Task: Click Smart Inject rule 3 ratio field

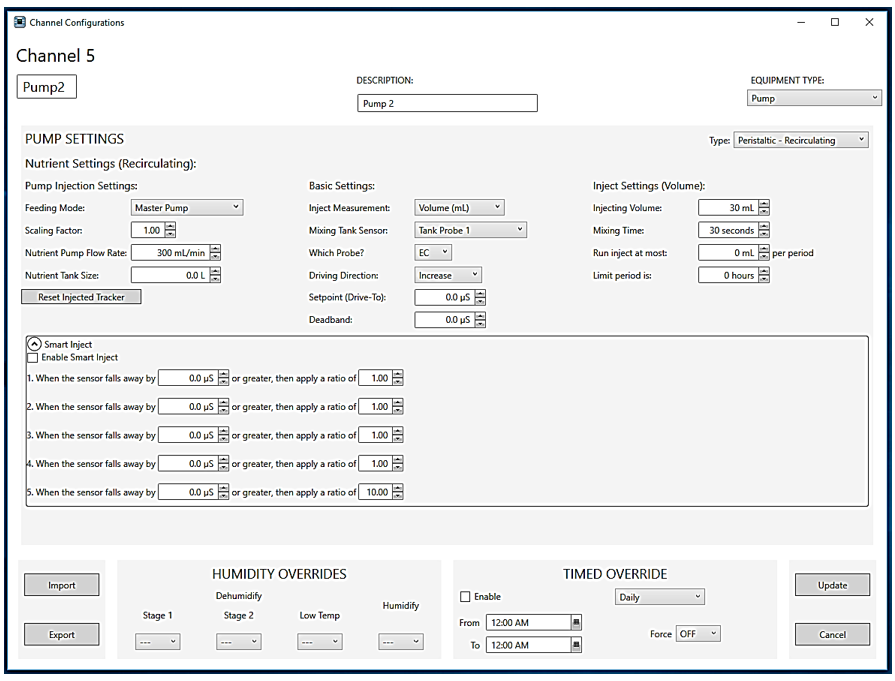Action: coord(376,435)
